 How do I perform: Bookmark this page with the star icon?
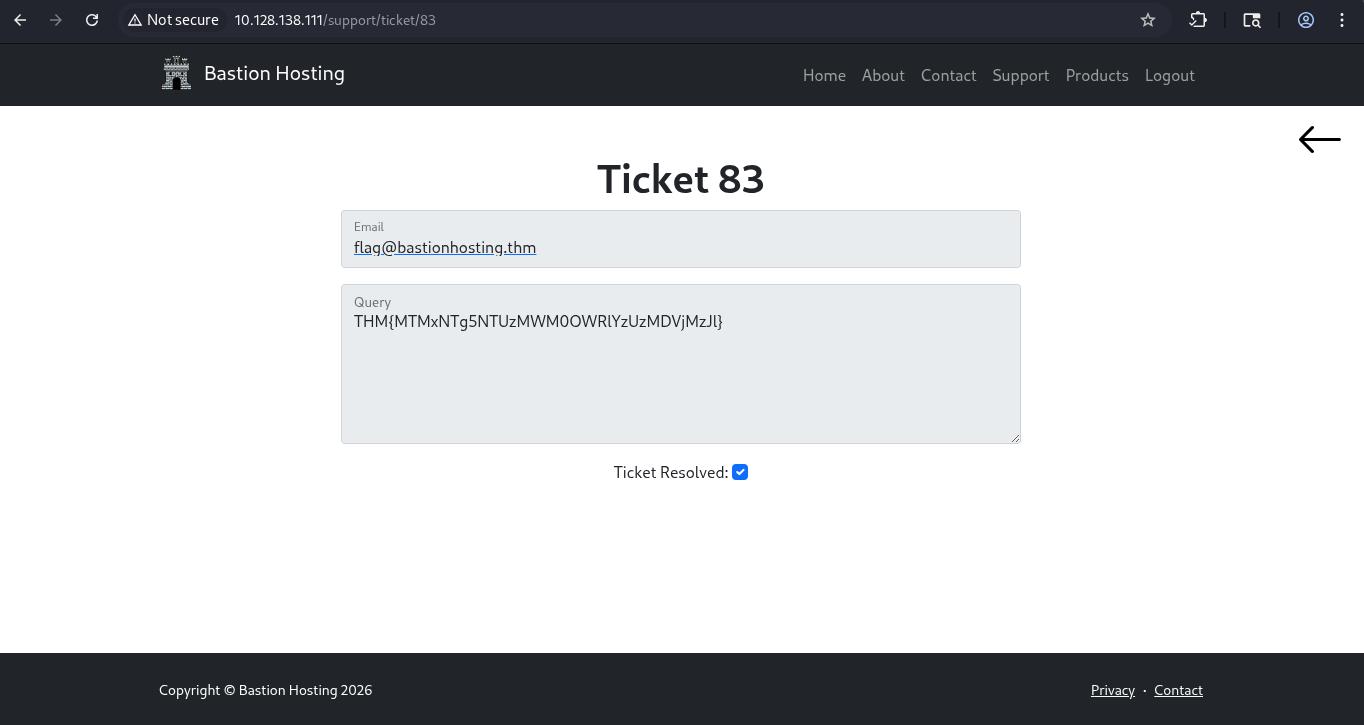pos(1148,20)
